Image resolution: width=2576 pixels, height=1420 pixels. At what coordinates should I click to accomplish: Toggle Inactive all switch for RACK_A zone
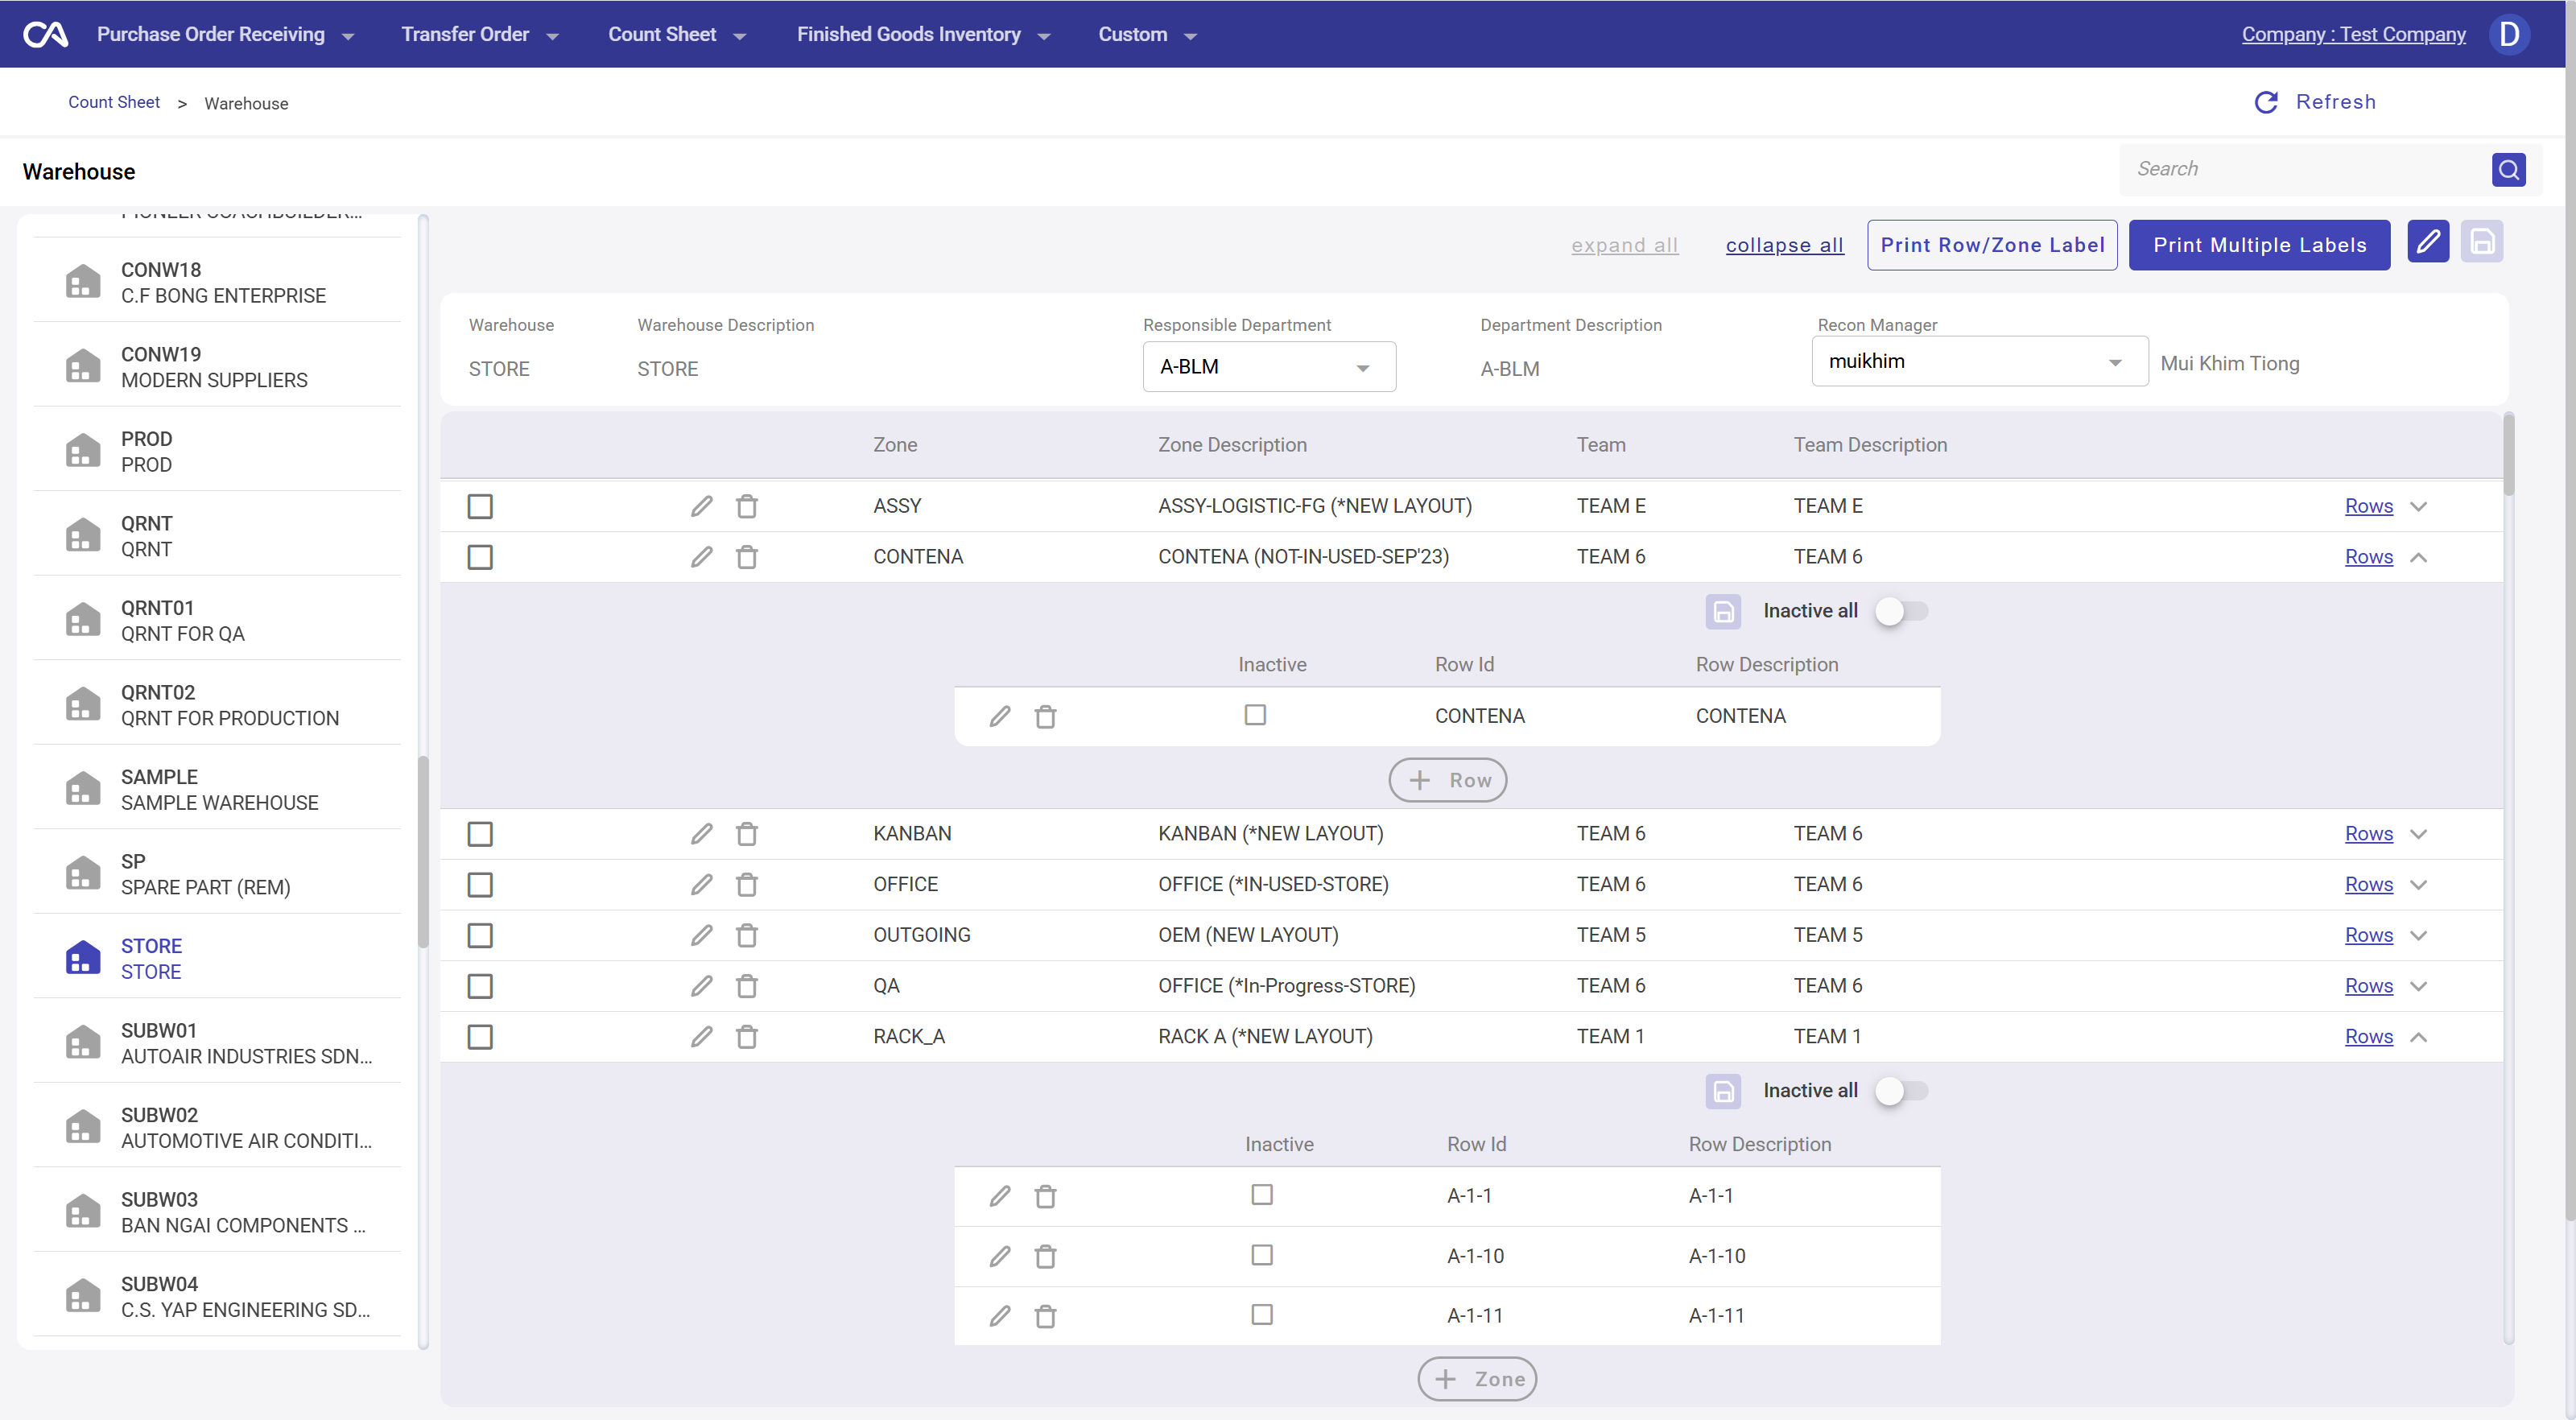1901,1091
